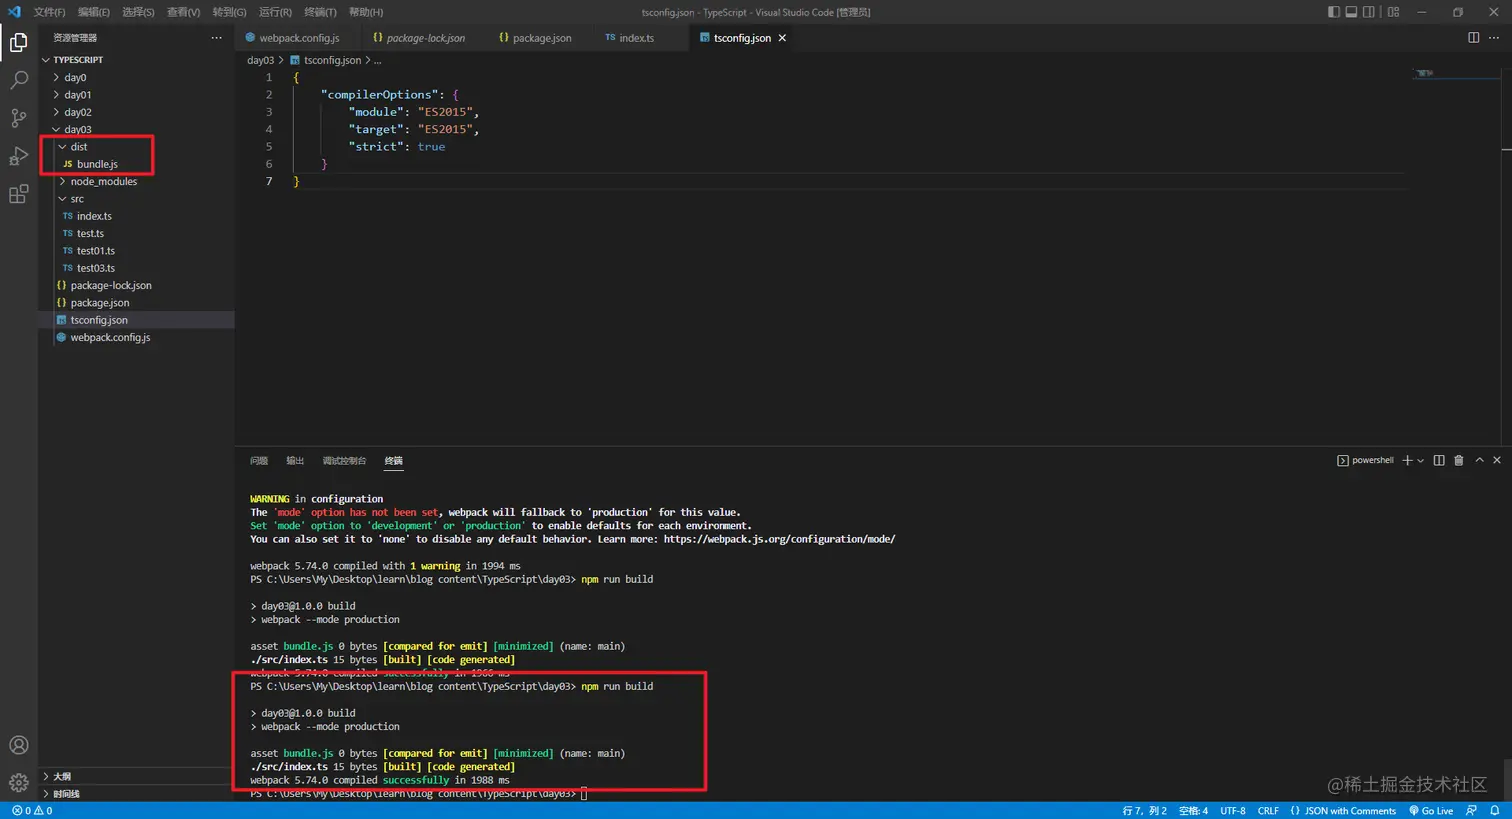Click Go Live in the status bar
Viewport: 1512px width, 819px height.
point(1431,811)
